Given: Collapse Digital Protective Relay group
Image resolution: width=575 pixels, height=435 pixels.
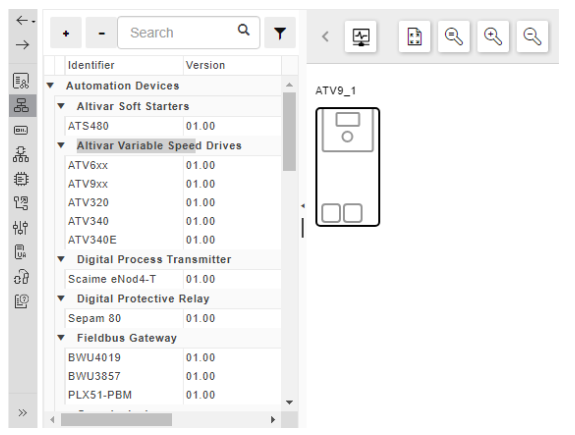Looking at the screenshot, I should coord(61,298).
